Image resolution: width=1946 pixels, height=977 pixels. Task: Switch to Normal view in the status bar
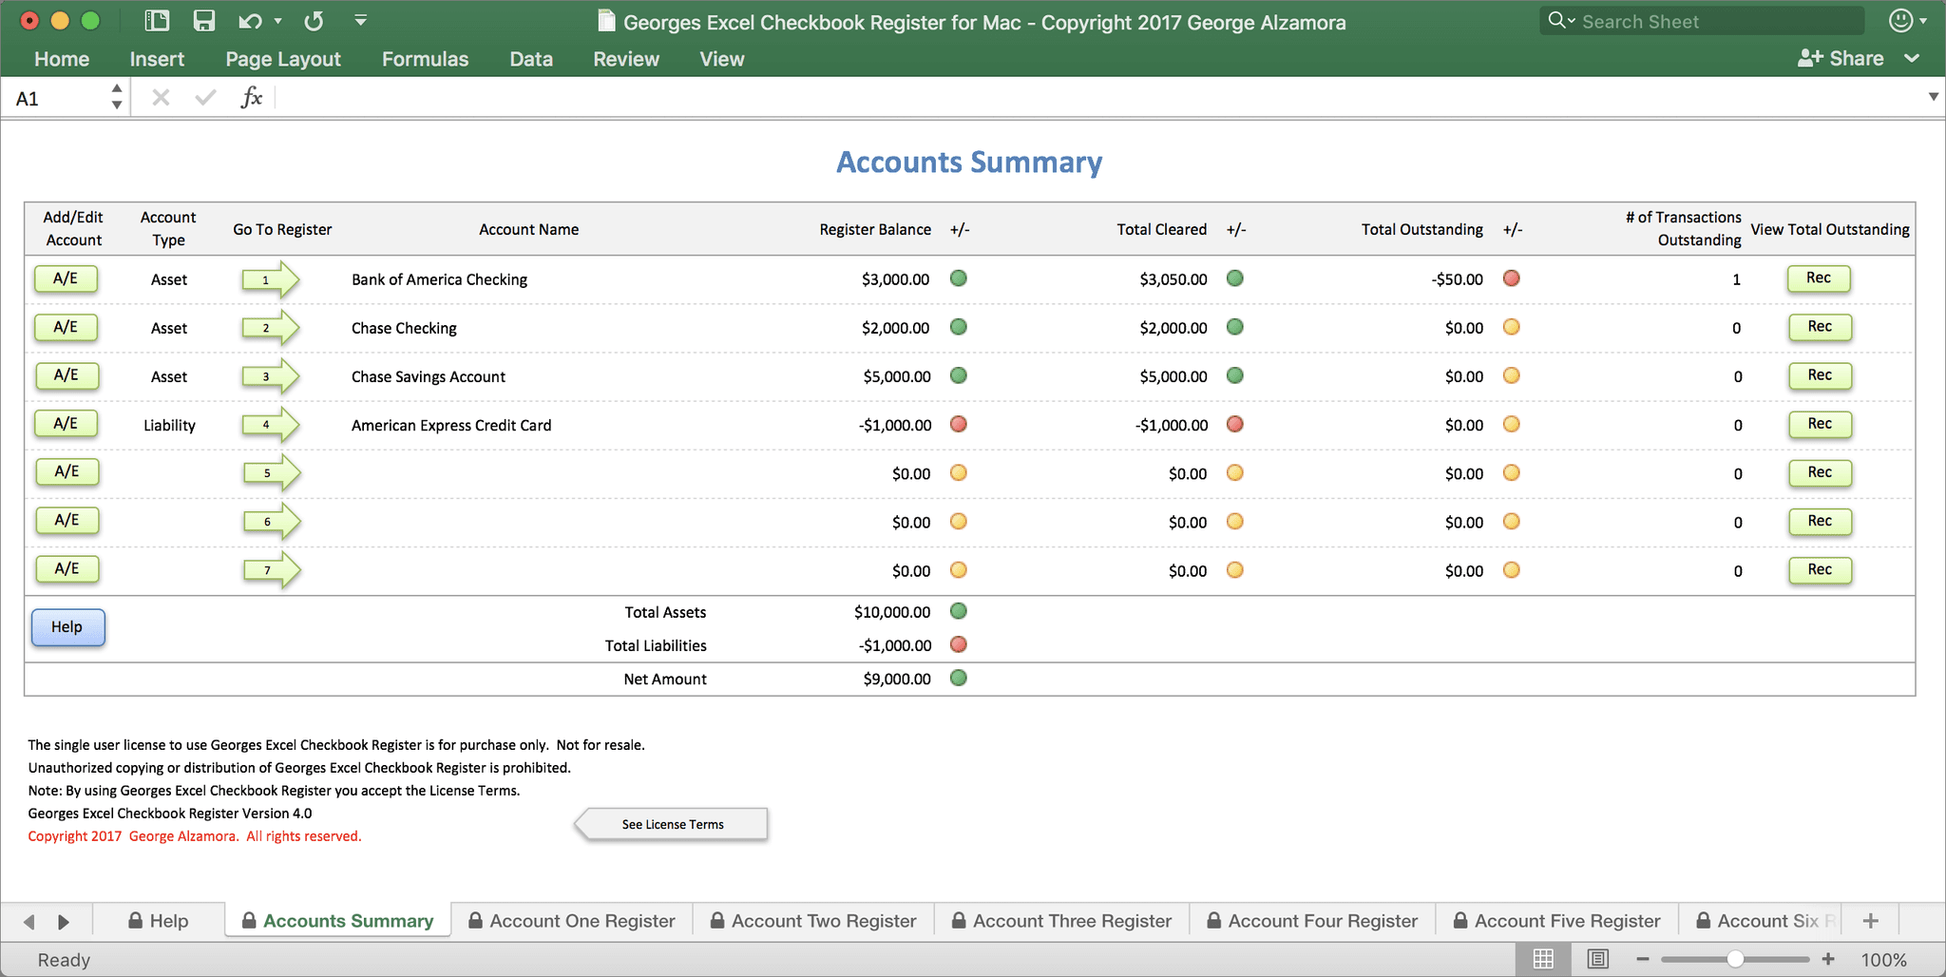[1543, 958]
